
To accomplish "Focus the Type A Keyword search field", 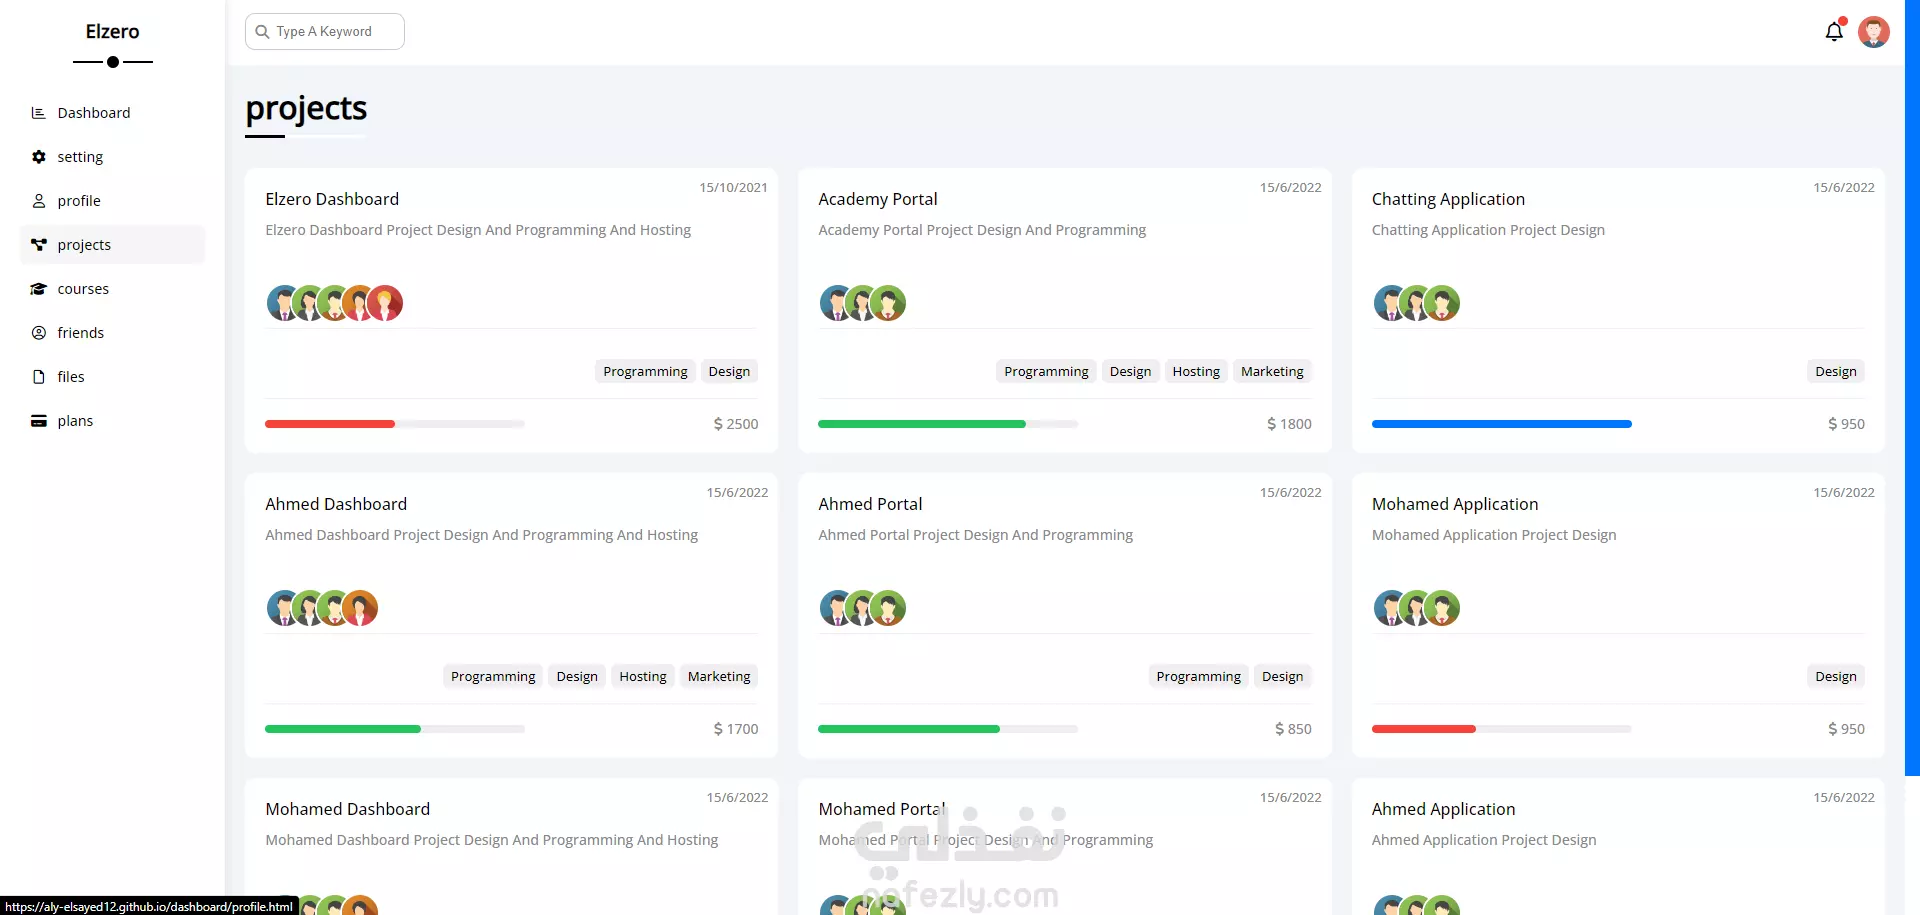I will click(325, 32).
